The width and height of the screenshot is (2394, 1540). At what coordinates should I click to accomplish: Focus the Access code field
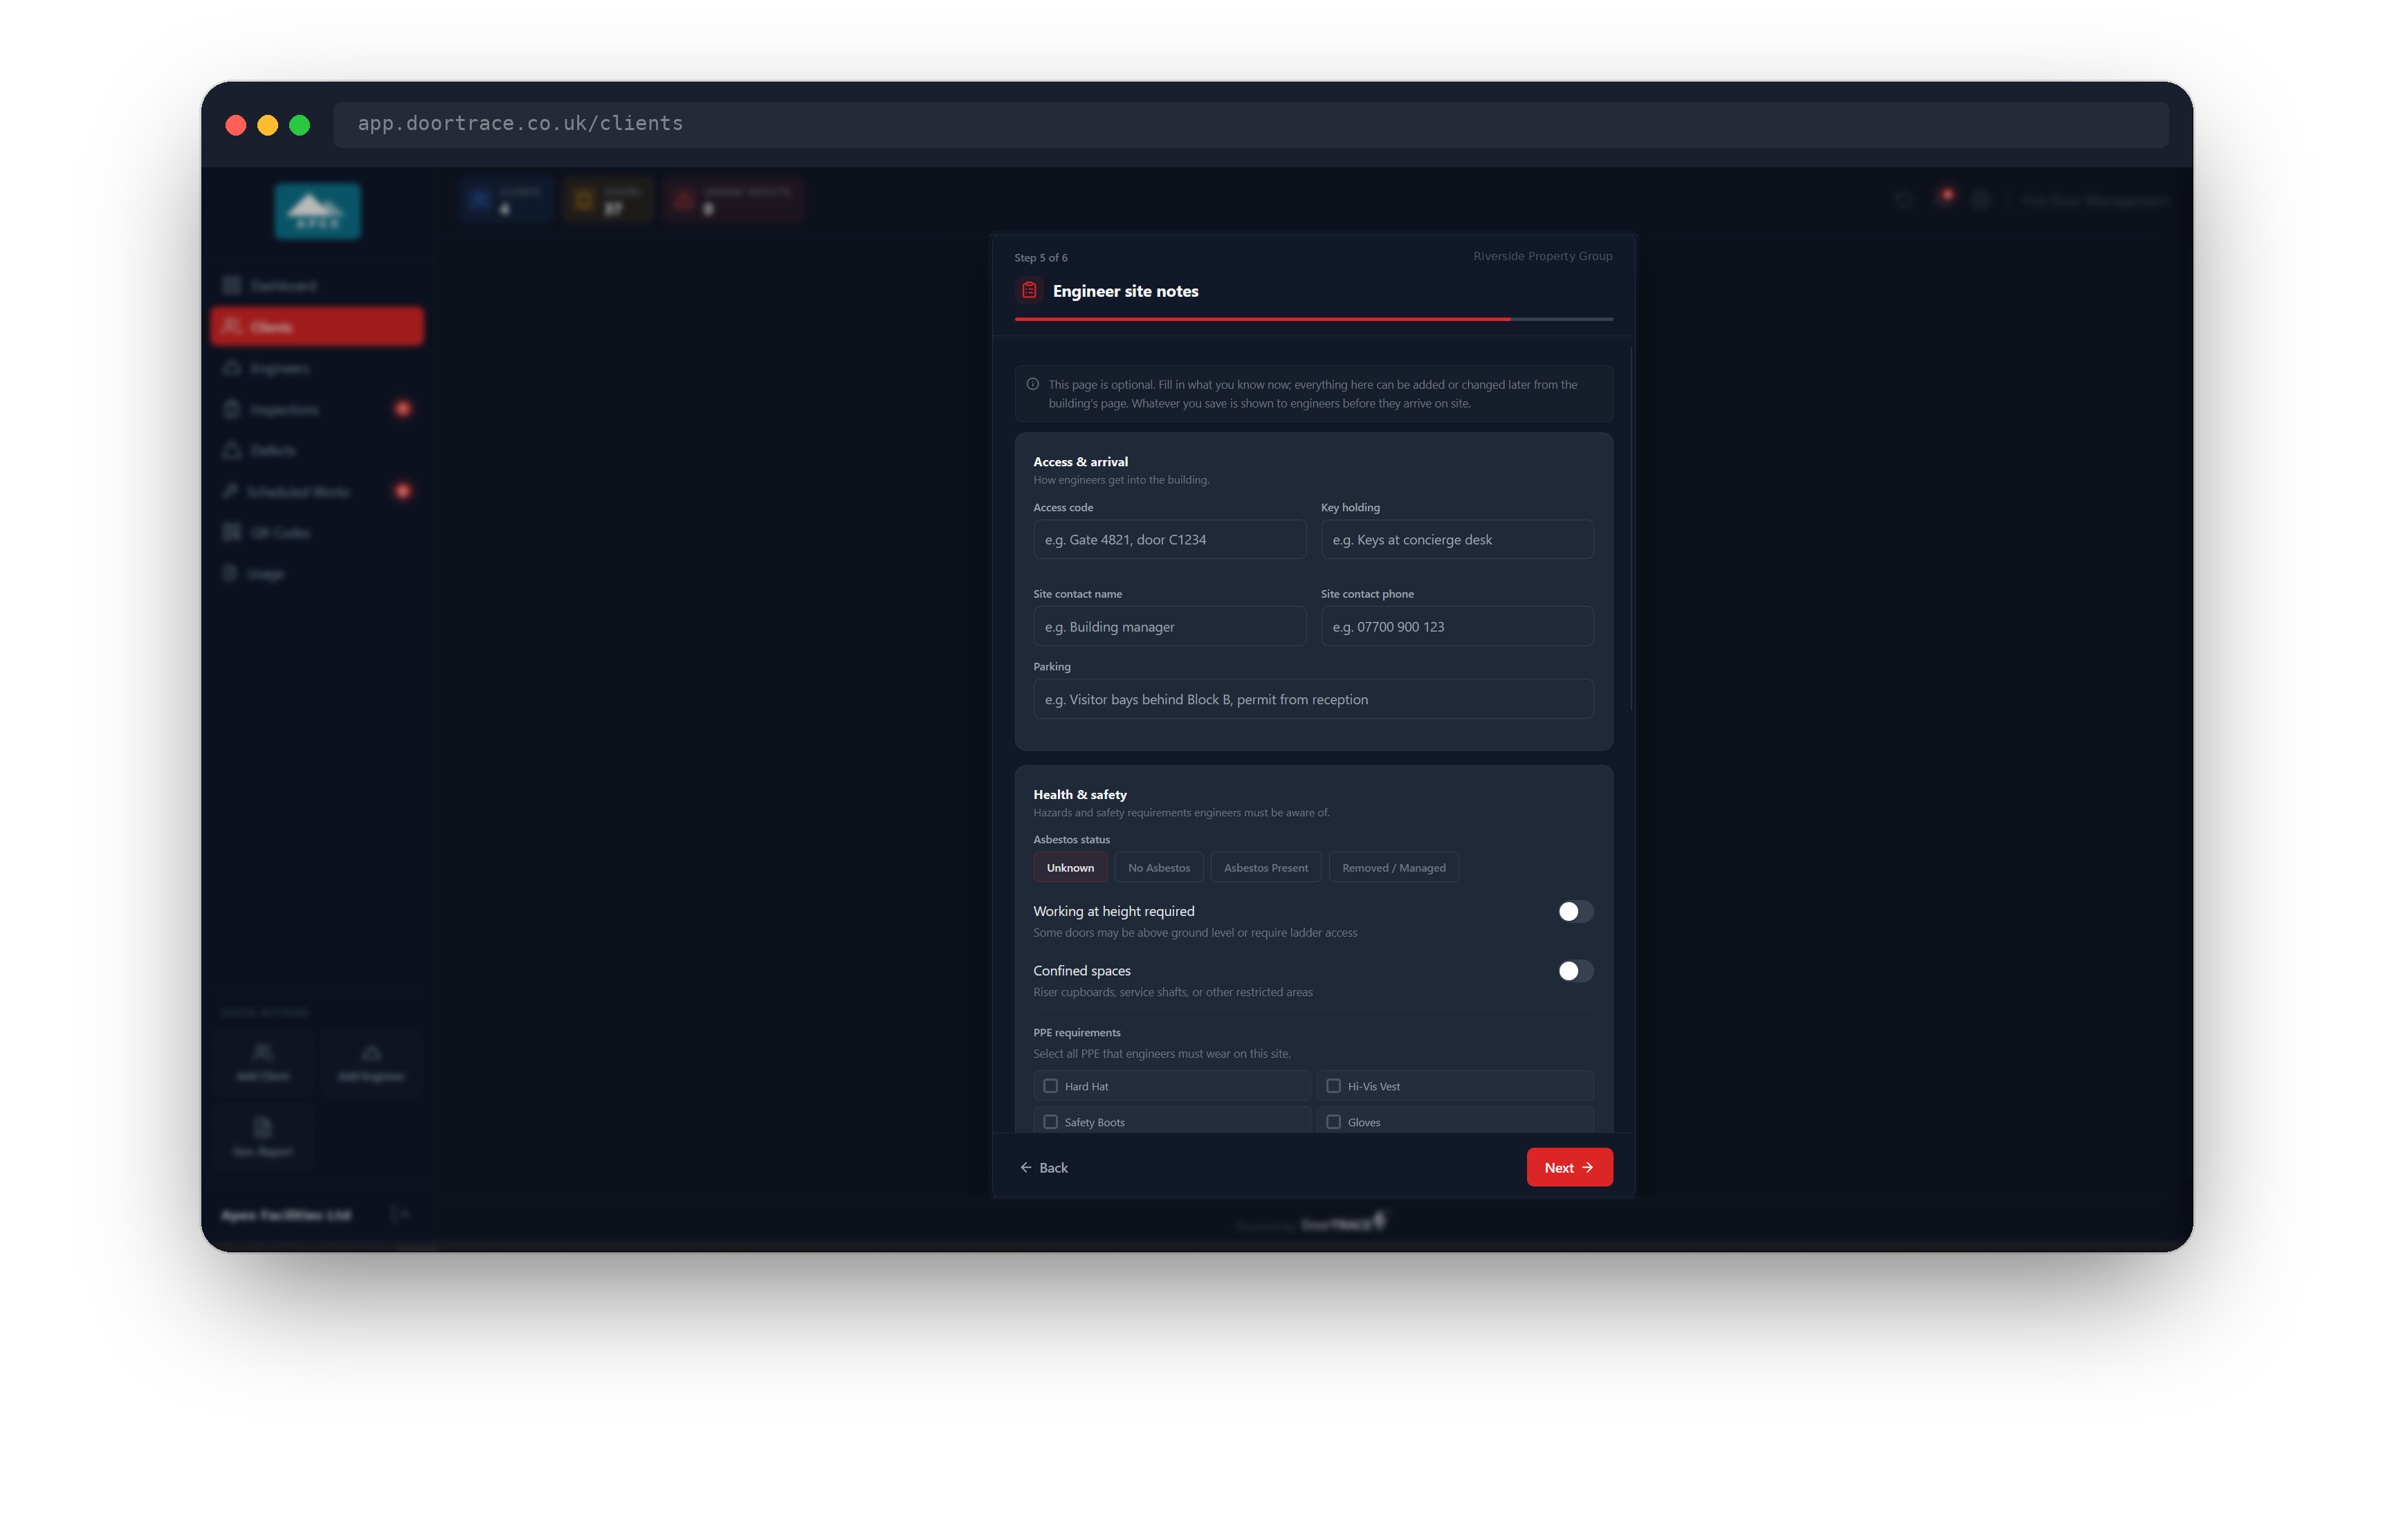click(1169, 539)
